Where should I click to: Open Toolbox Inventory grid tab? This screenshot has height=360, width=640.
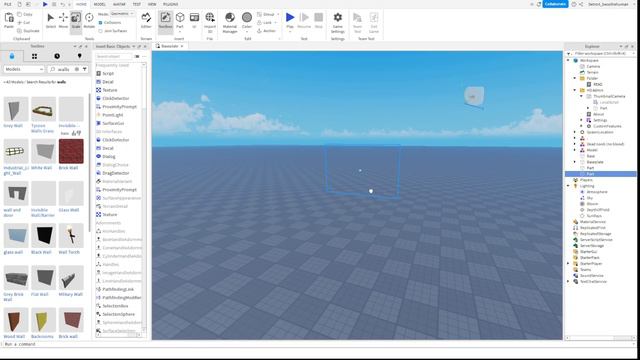(34, 56)
